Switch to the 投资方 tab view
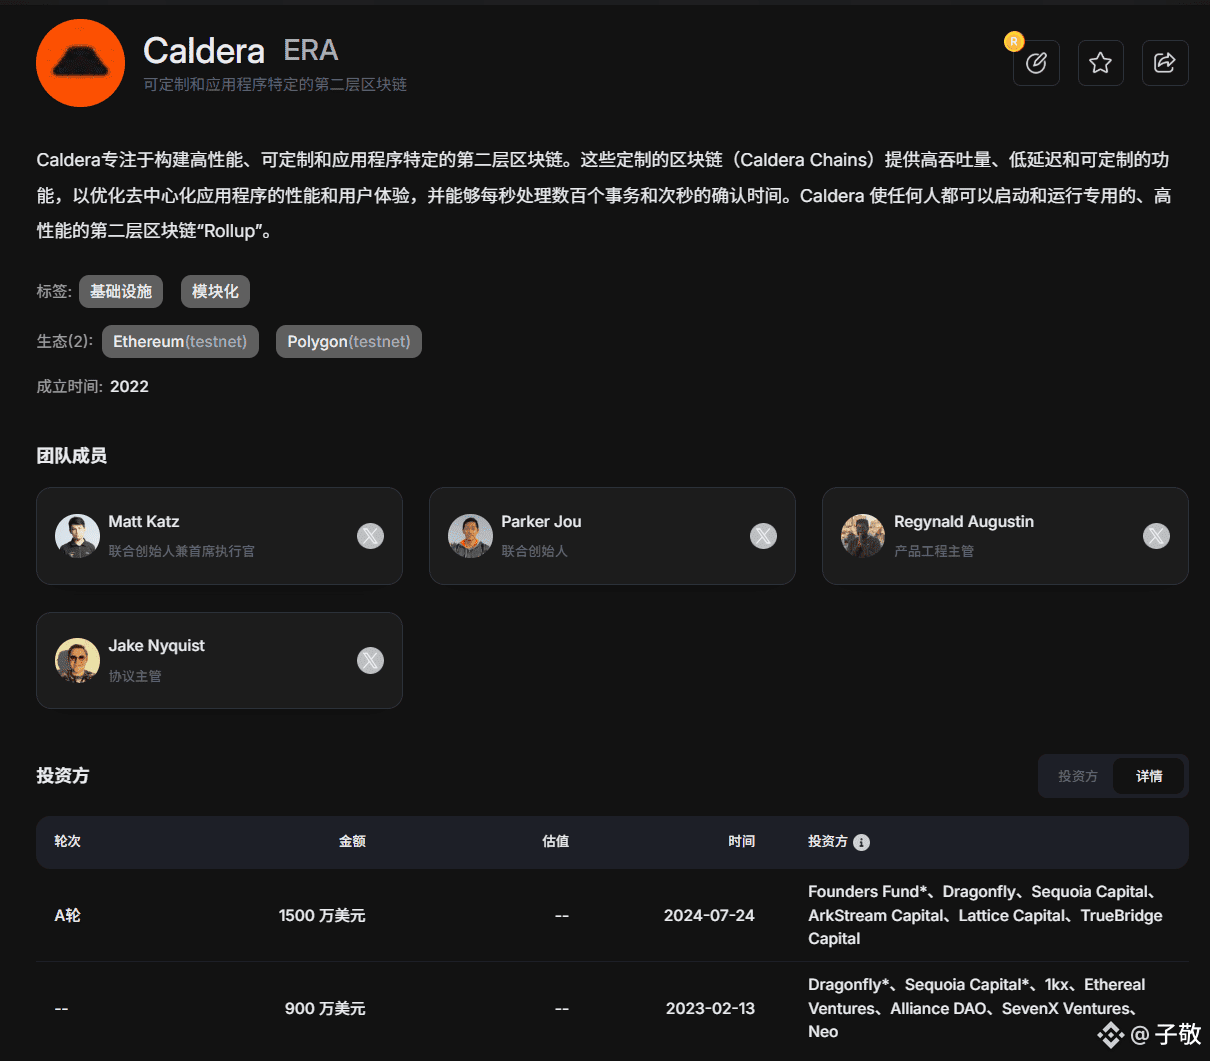The image size is (1210, 1061). coord(1078,776)
